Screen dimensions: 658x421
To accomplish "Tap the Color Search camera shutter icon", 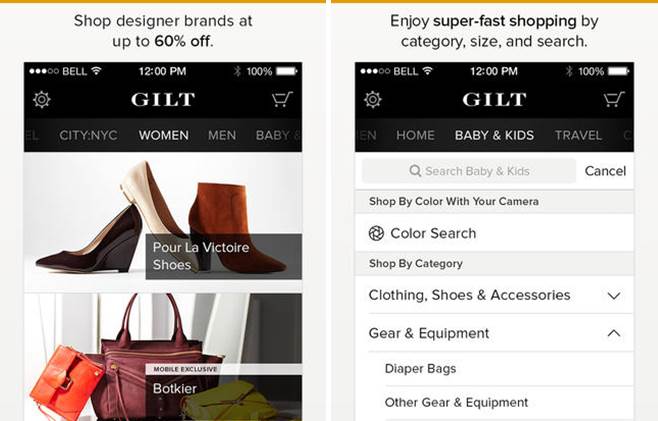I will (376, 233).
